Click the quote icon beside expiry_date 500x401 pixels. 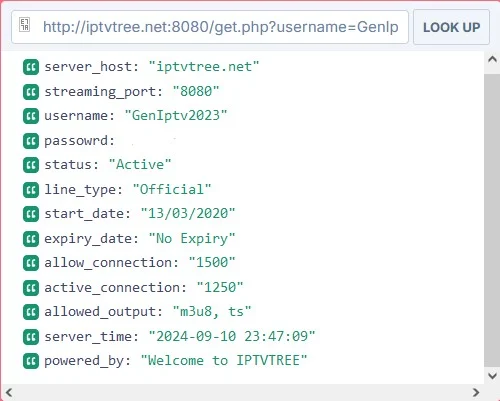pos(31,239)
